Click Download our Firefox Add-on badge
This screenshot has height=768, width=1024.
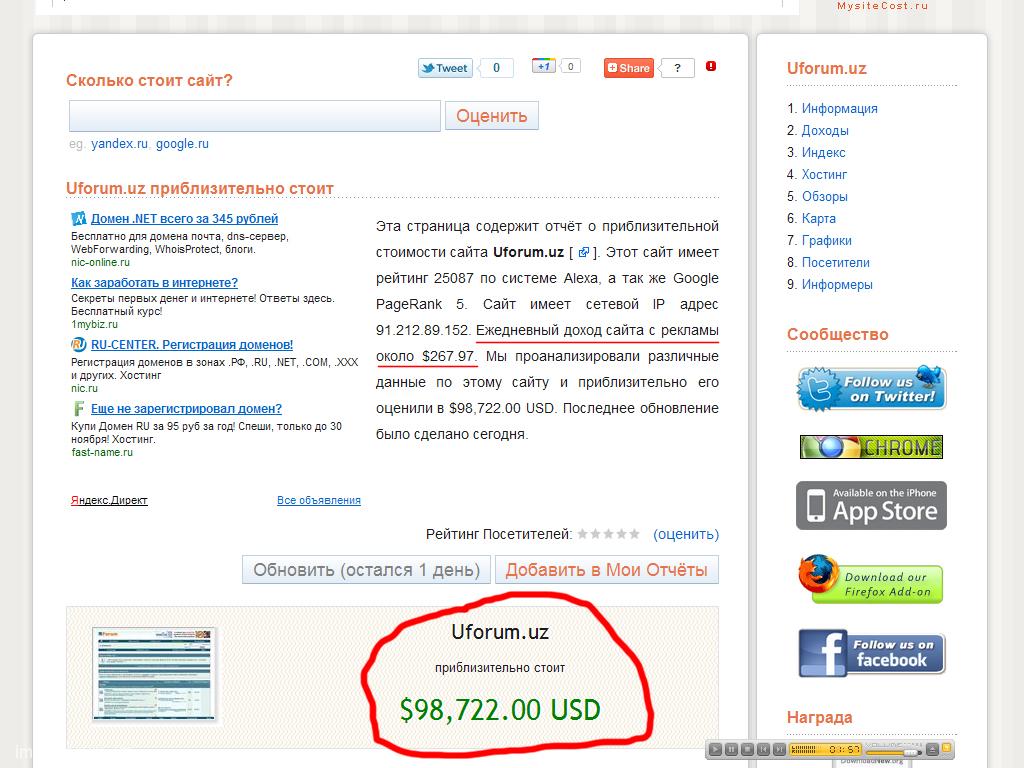point(871,580)
